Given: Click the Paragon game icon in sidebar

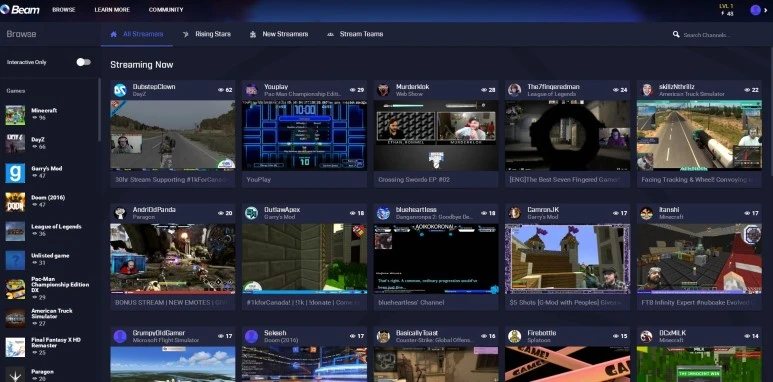Looking at the screenshot, I should click(15, 375).
